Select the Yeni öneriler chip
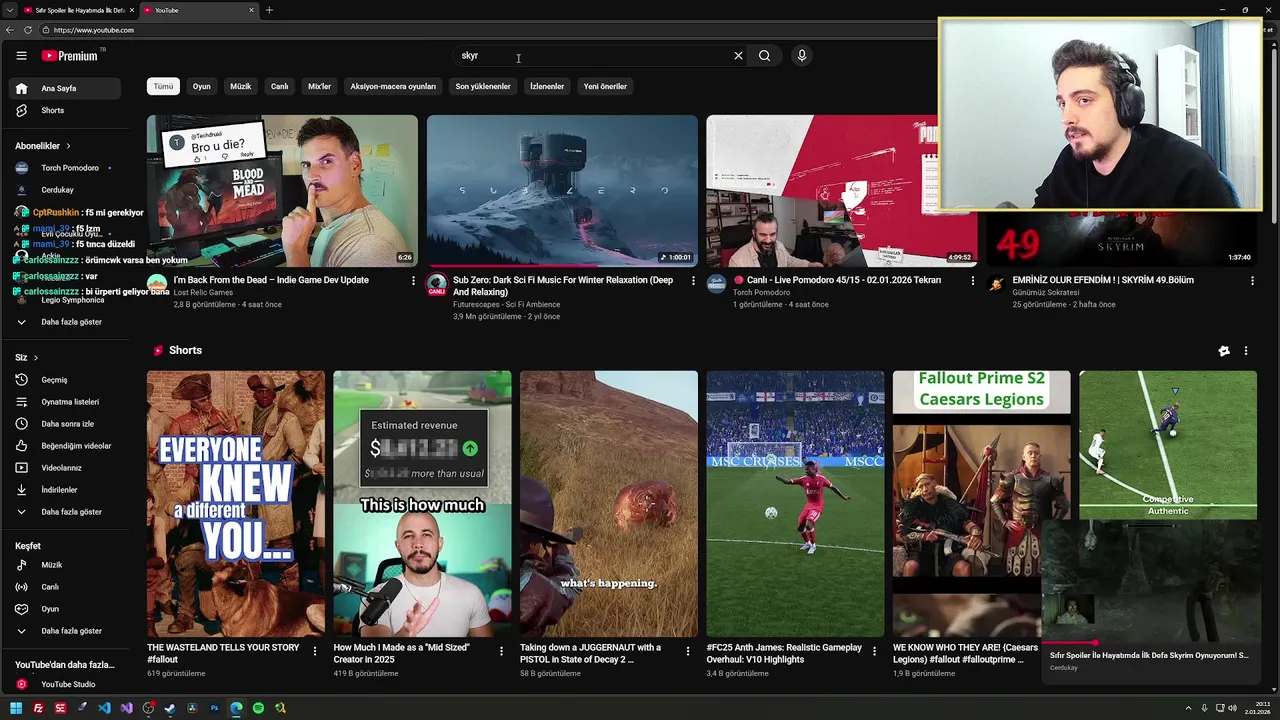This screenshot has width=1280, height=720. (x=605, y=86)
